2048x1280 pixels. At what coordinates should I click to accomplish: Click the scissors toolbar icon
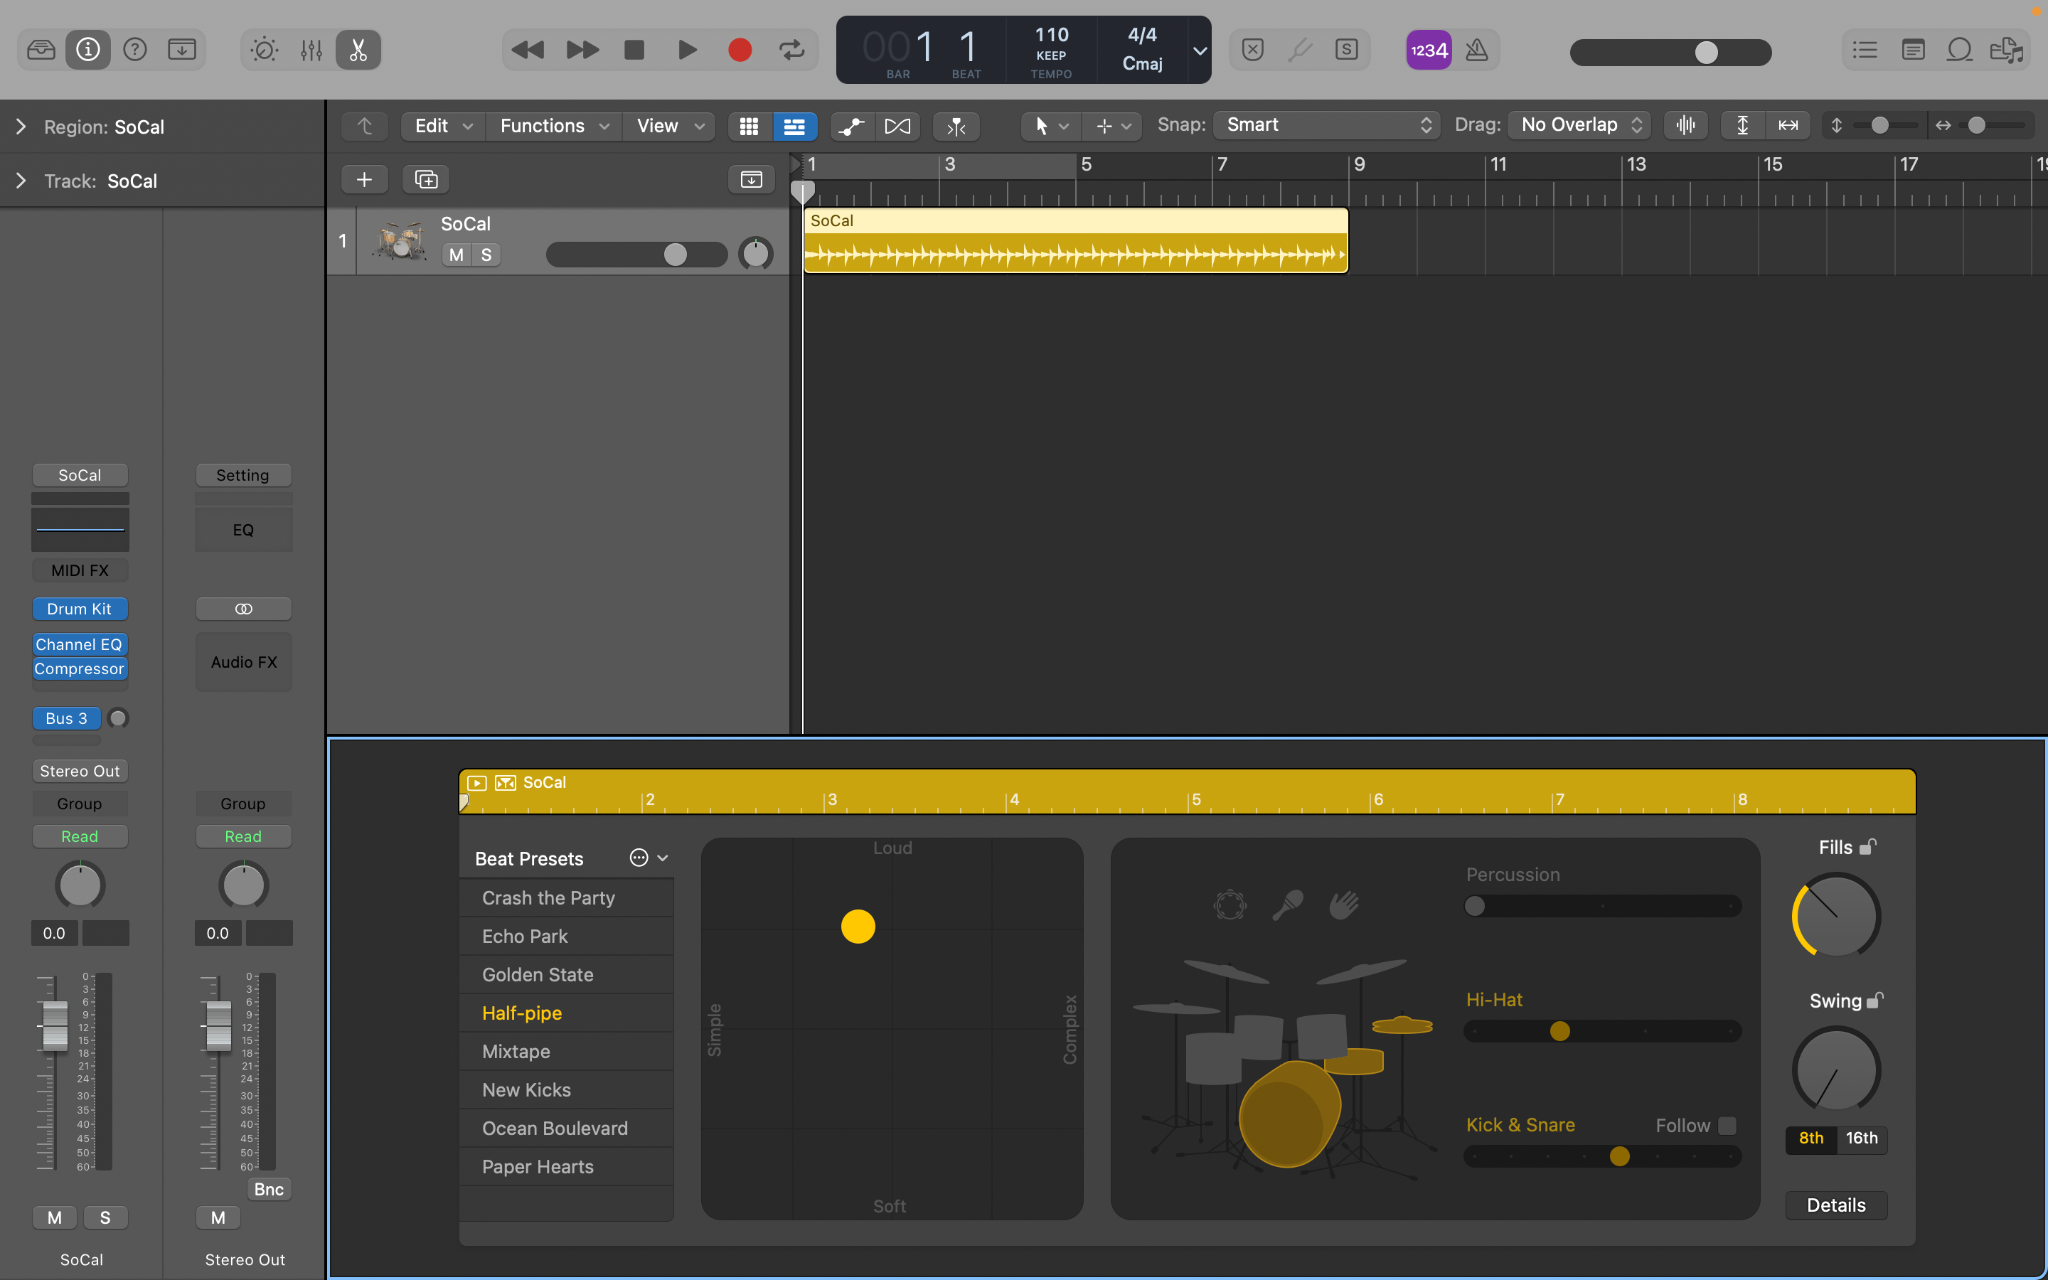coord(357,49)
